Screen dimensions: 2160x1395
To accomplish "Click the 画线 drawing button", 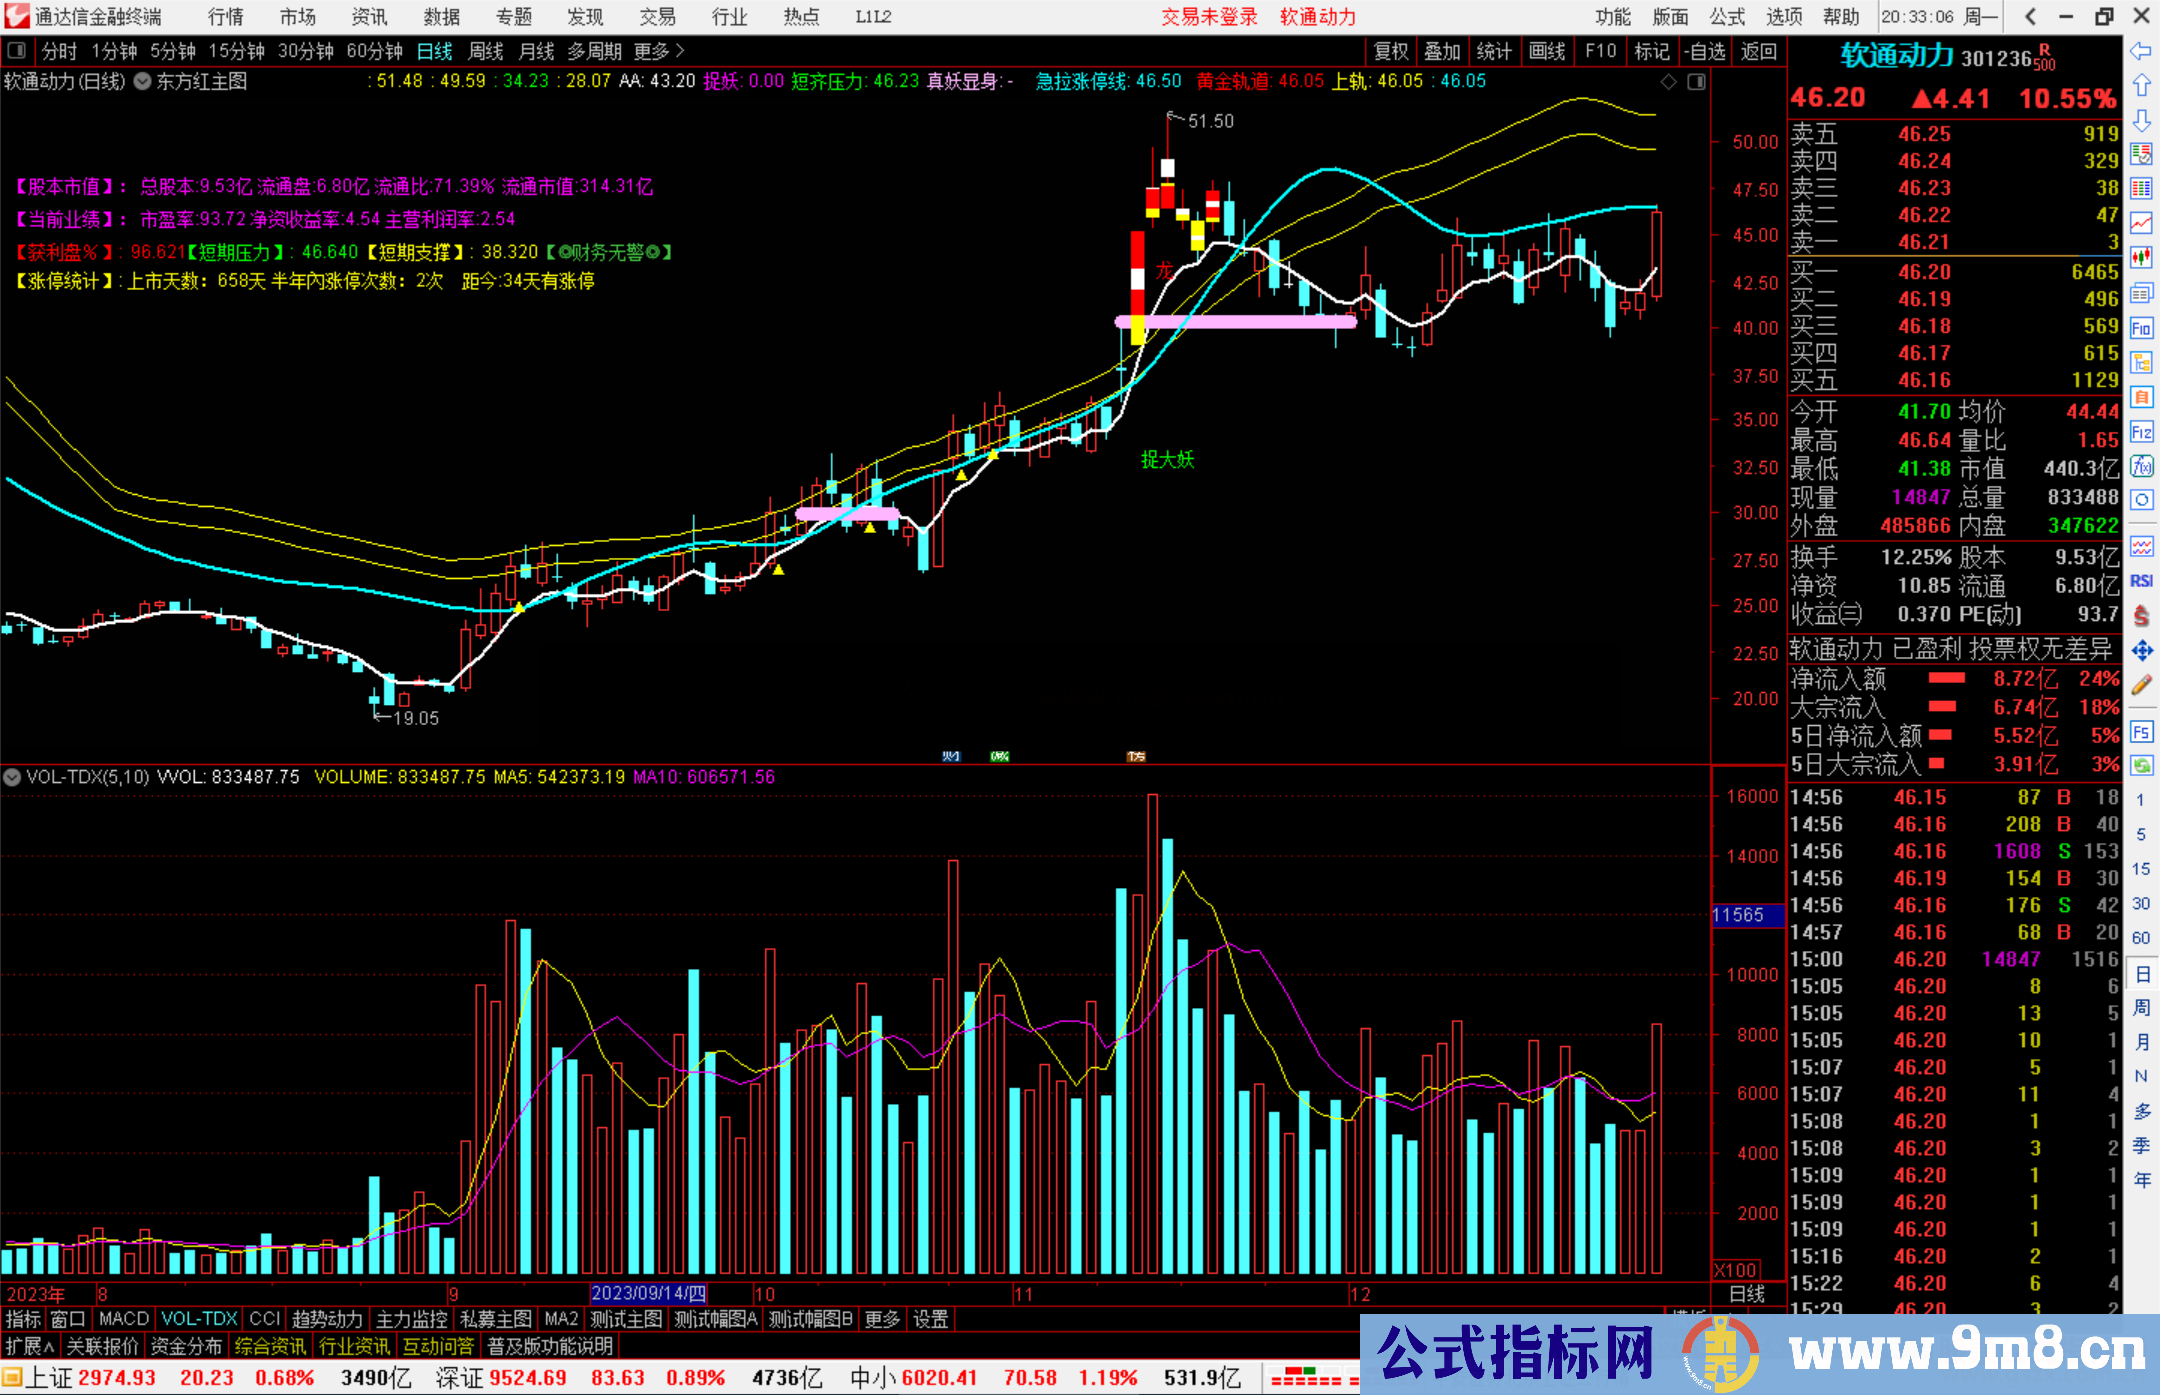I will 1547,51.
